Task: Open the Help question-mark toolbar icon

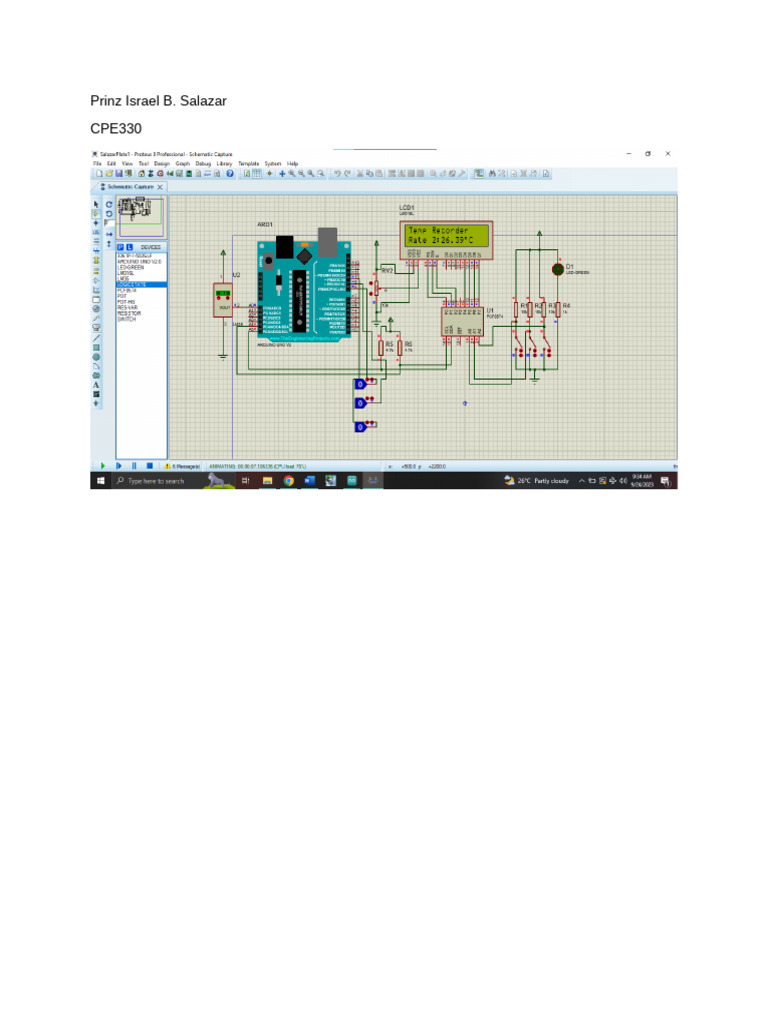Action: coord(230,173)
